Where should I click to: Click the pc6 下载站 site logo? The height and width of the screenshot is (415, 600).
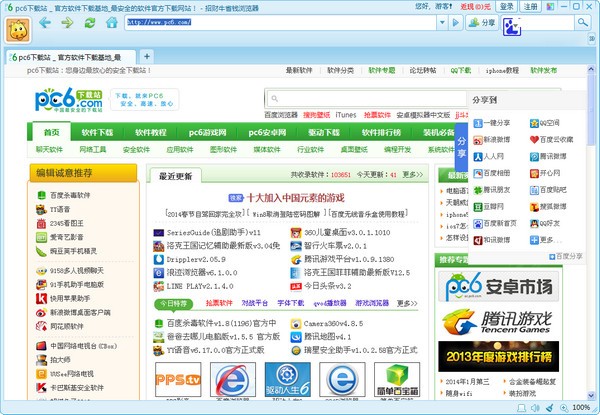pyautogui.click(x=69, y=99)
